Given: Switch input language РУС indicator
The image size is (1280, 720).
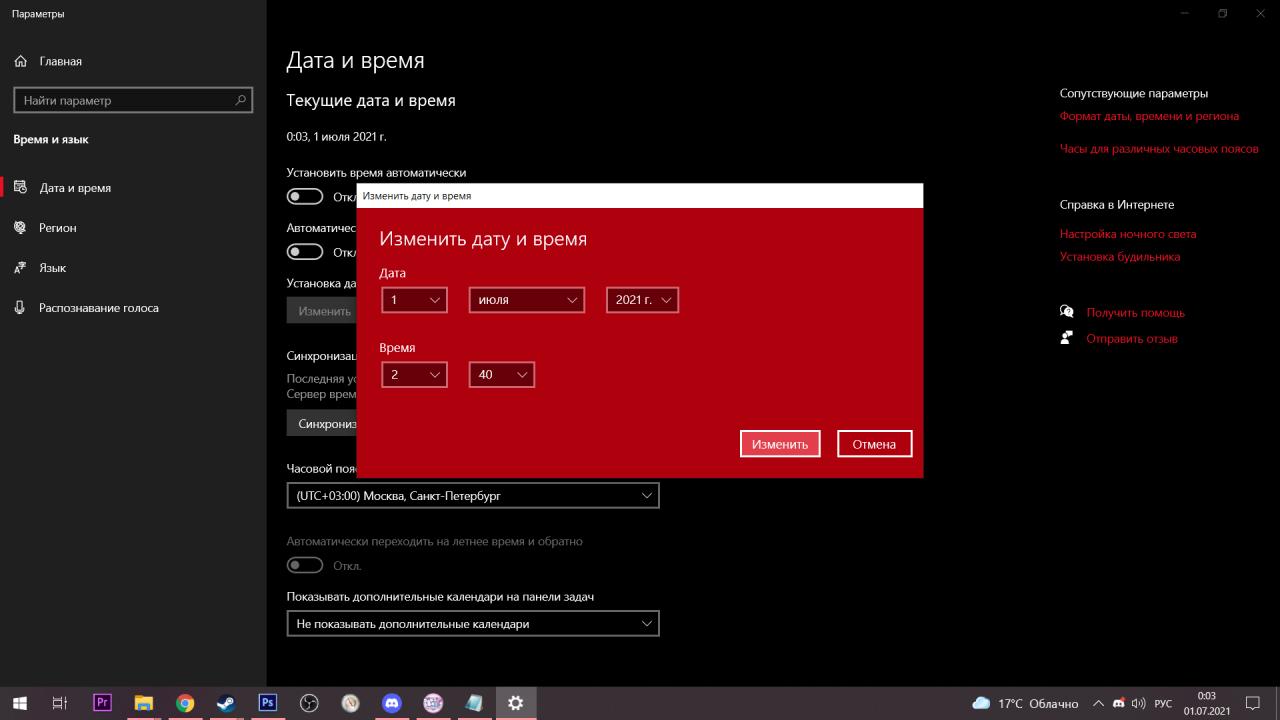Looking at the screenshot, I should [1163, 703].
